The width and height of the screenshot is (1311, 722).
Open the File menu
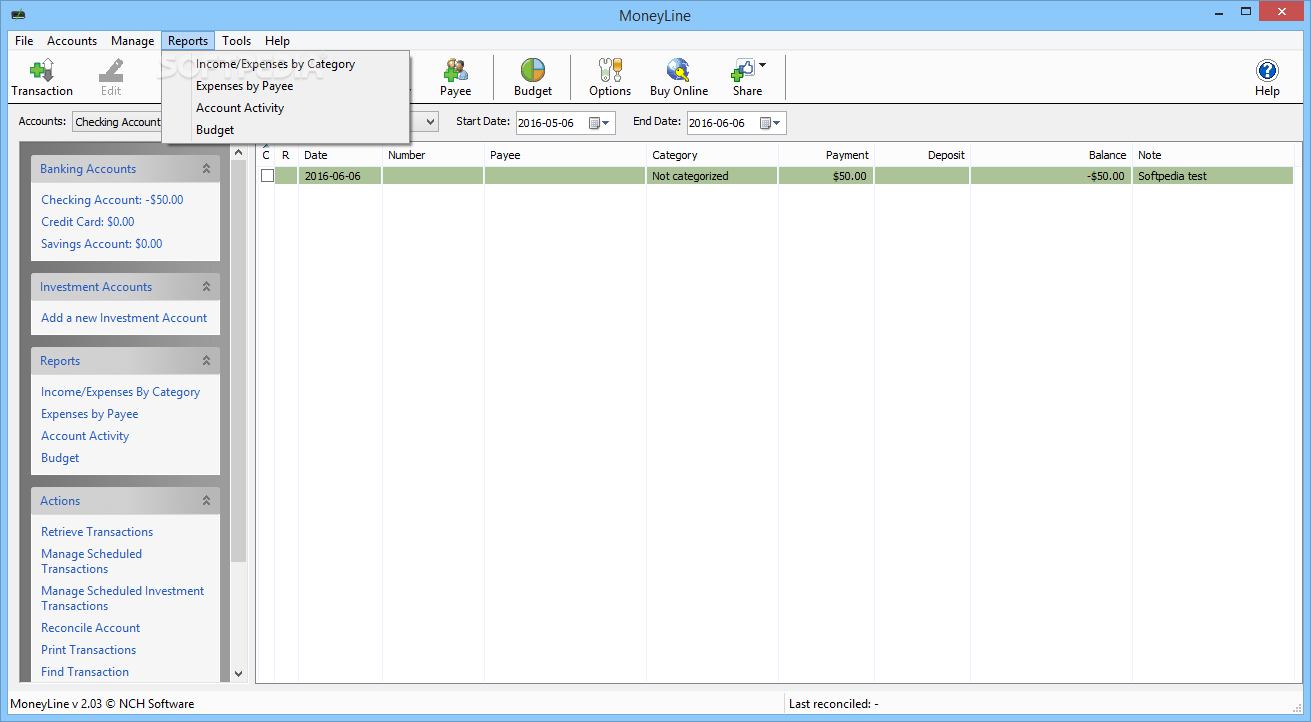click(24, 41)
